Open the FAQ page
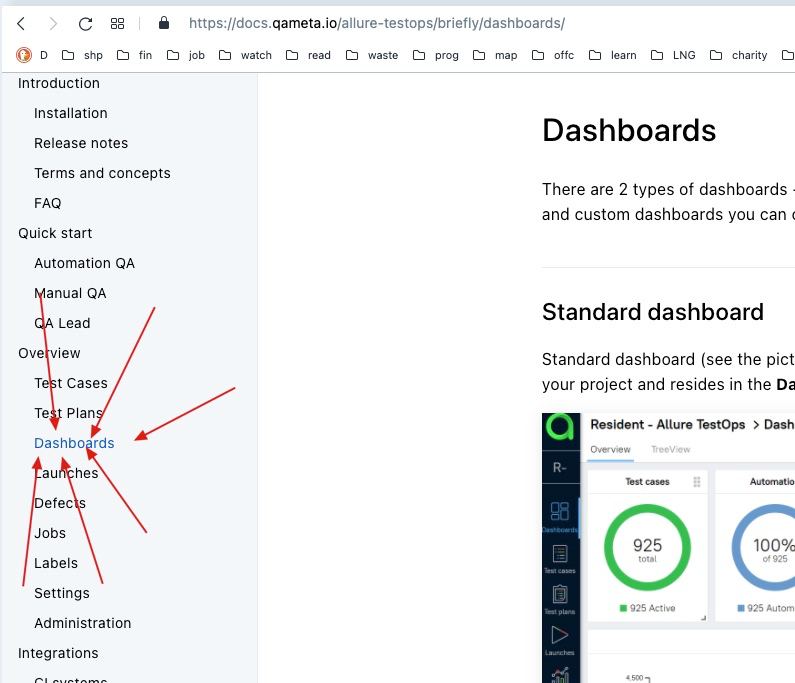 pos(48,203)
